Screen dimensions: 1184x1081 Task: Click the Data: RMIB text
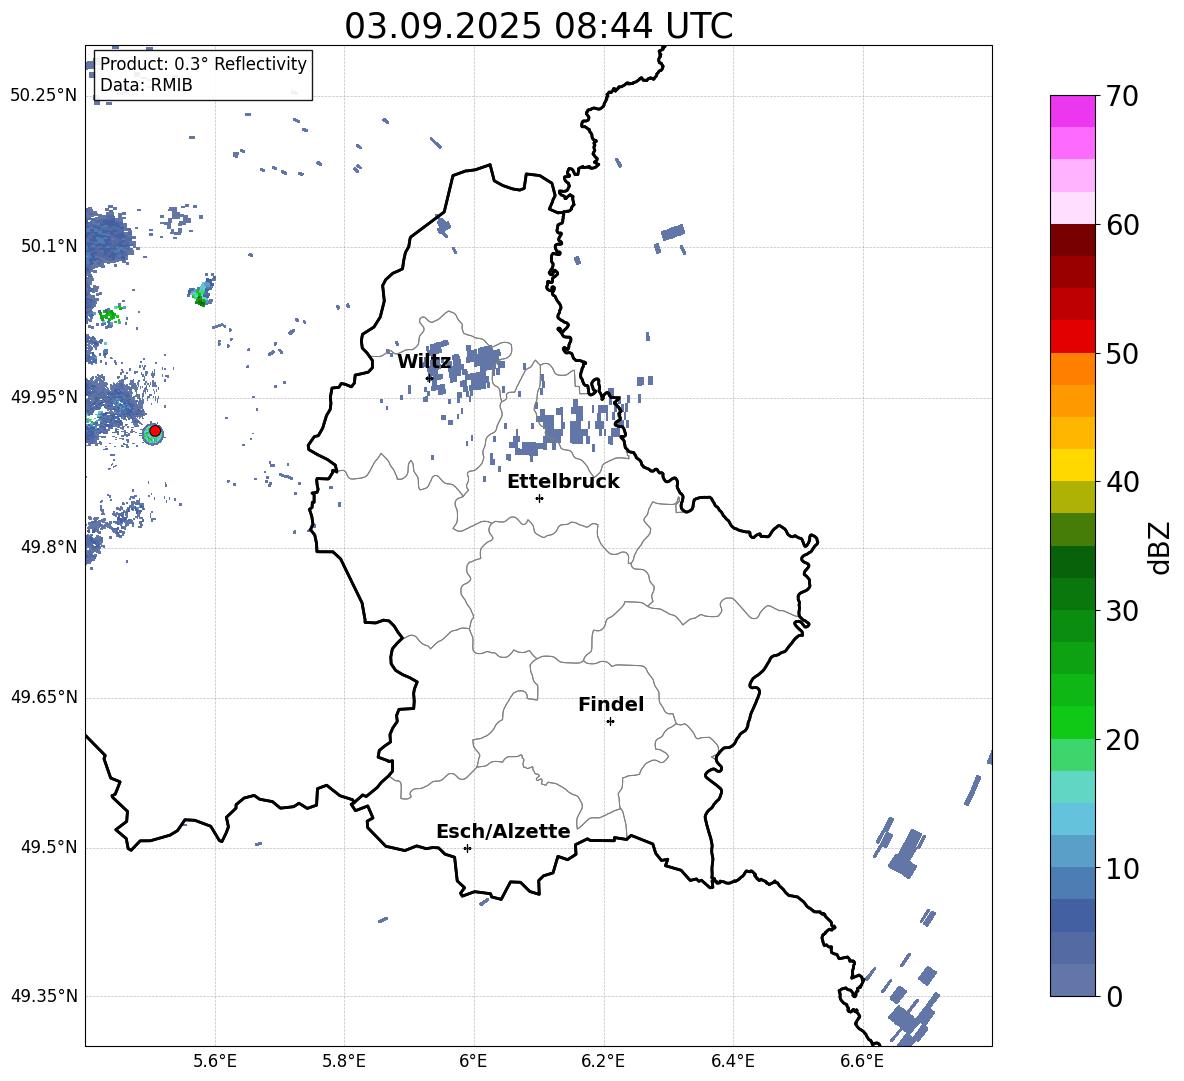pos(146,85)
